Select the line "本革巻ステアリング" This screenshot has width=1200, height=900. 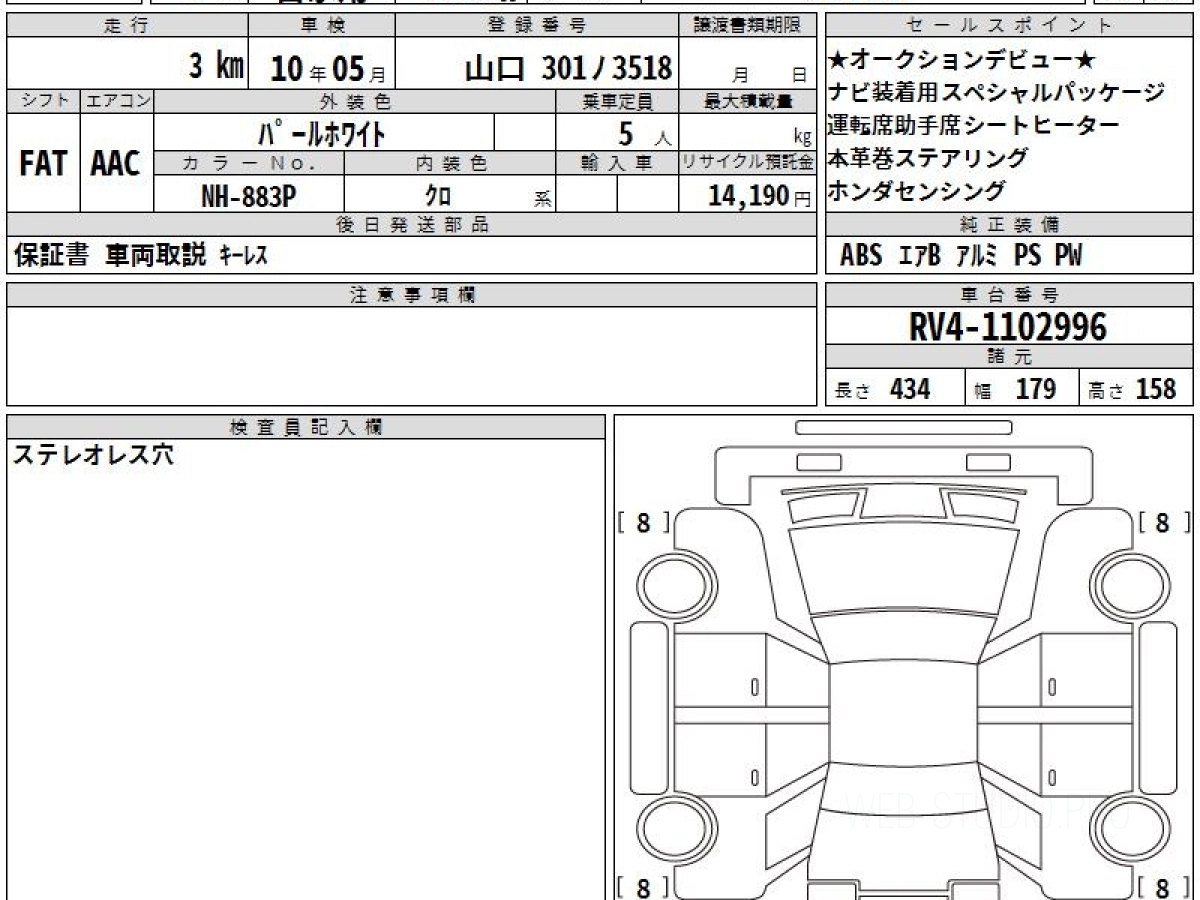pyautogui.click(x=928, y=158)
